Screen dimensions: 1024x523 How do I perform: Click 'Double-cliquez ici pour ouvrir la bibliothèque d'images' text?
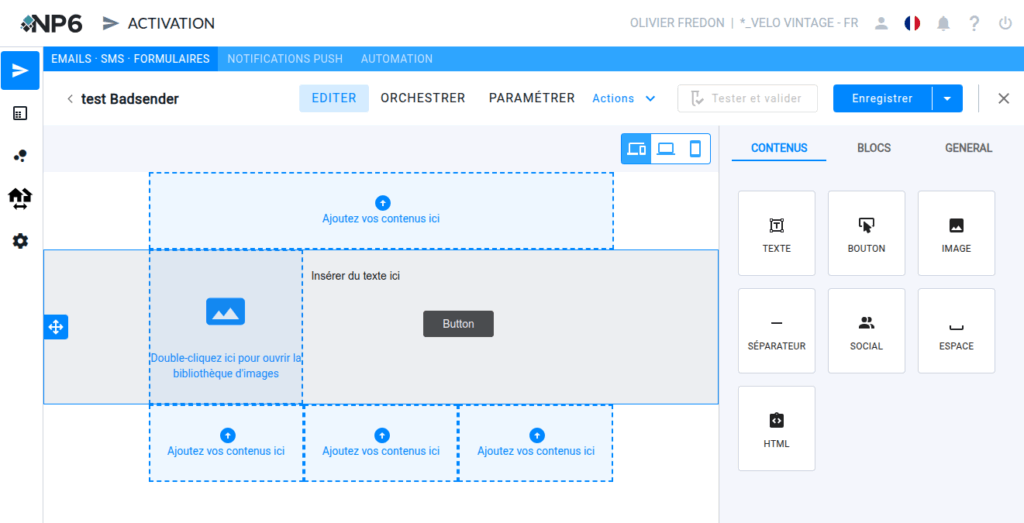[x=226, y=366]
